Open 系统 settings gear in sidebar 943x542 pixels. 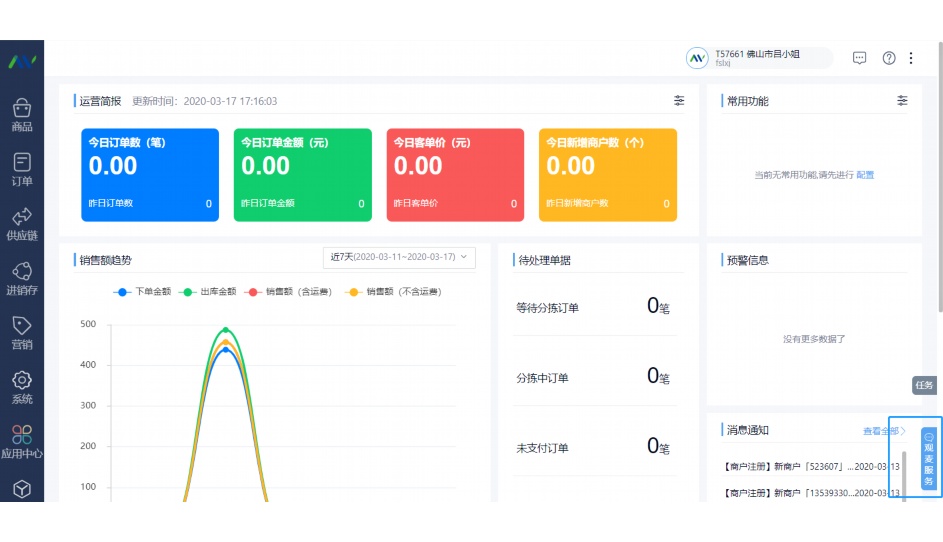(x=22, y=388)
